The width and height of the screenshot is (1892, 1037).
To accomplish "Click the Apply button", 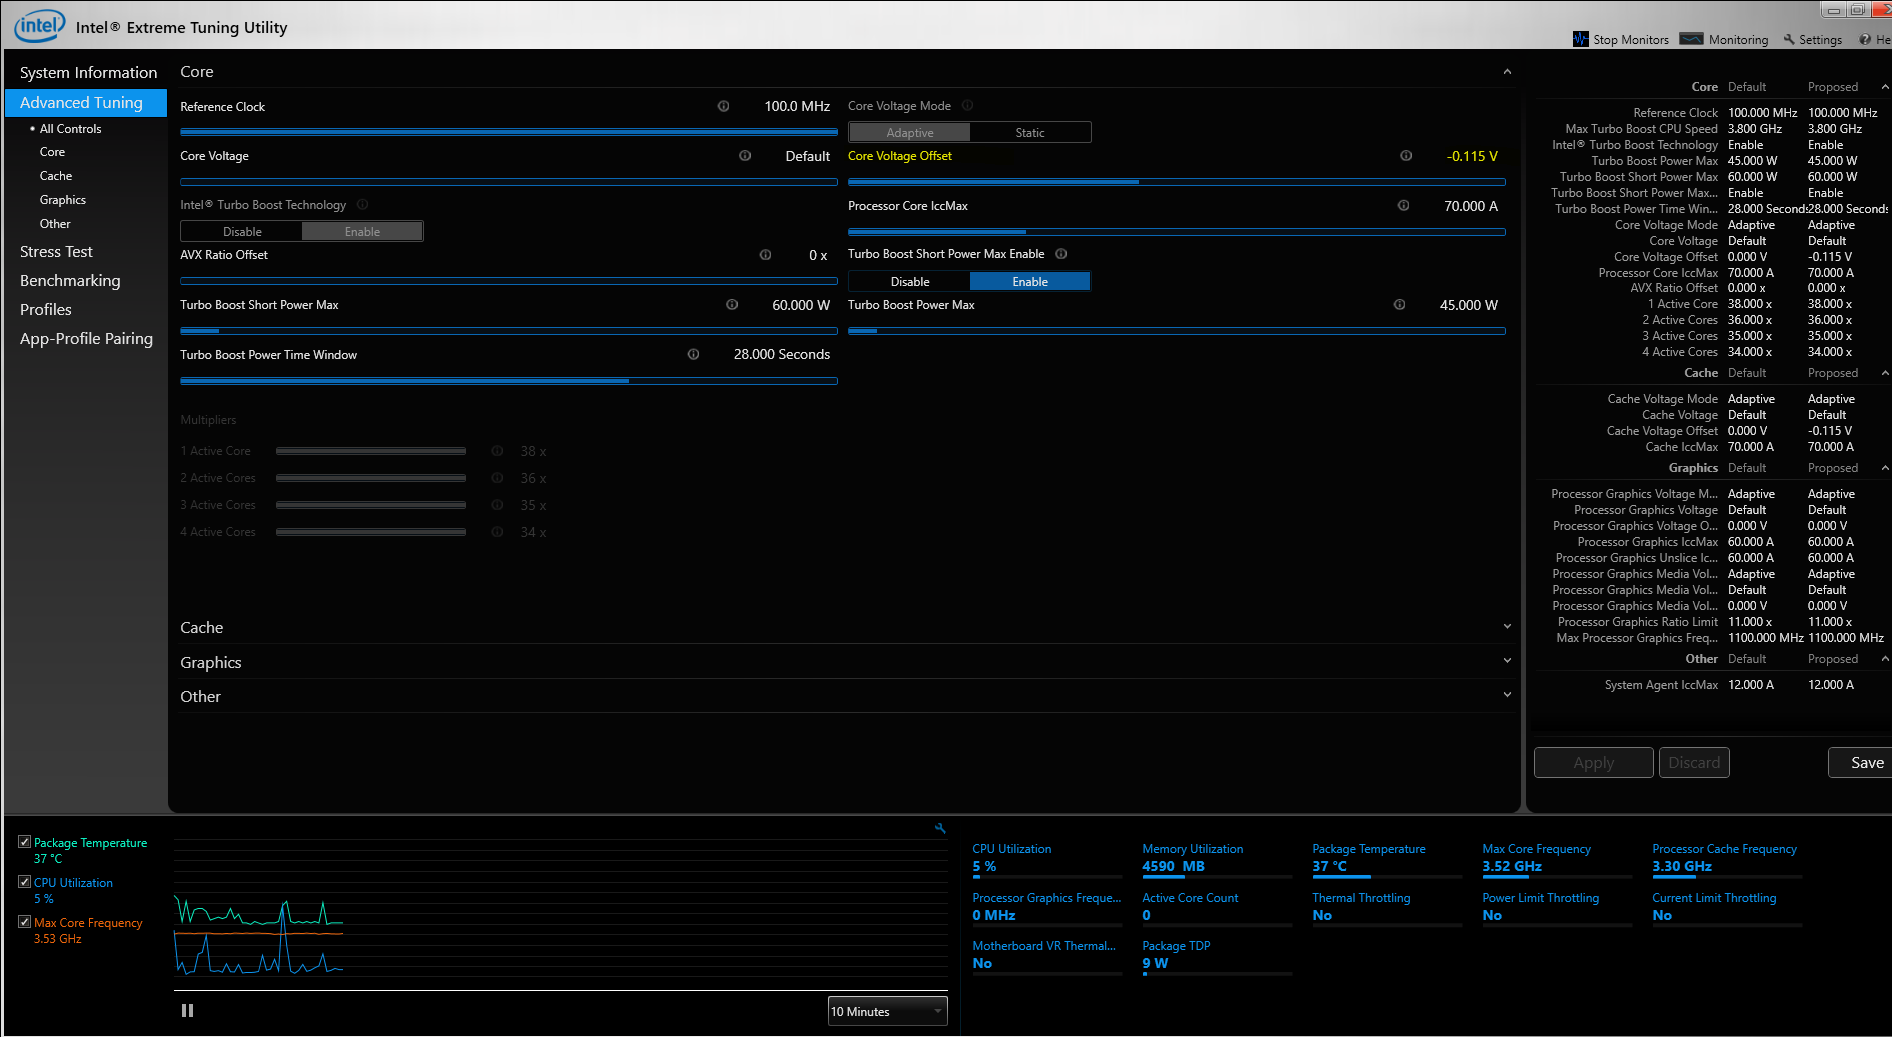I will 1593,763.
